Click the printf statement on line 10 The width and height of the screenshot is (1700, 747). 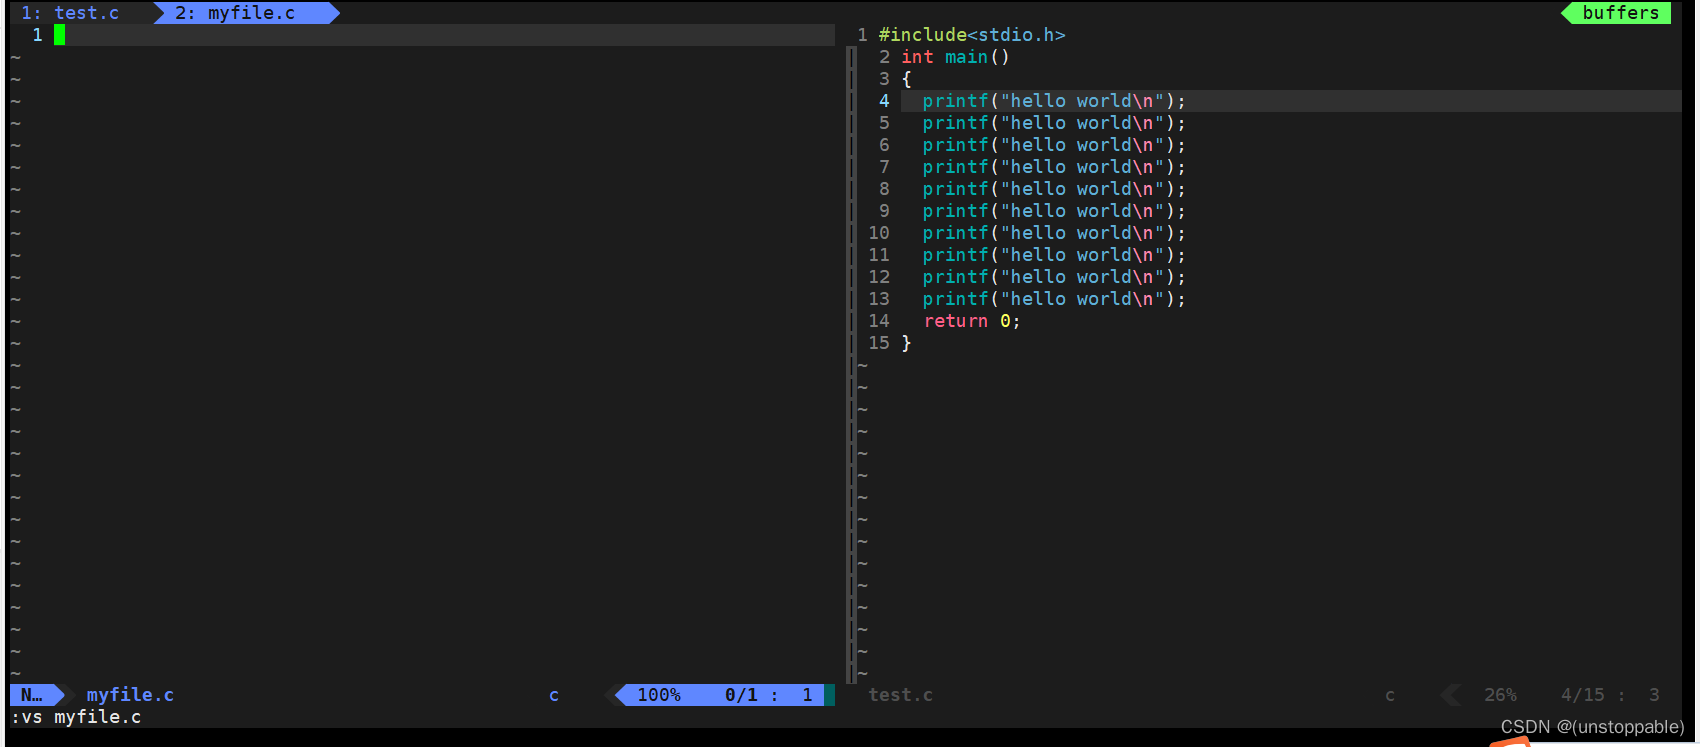click(x=1054, y=233)
